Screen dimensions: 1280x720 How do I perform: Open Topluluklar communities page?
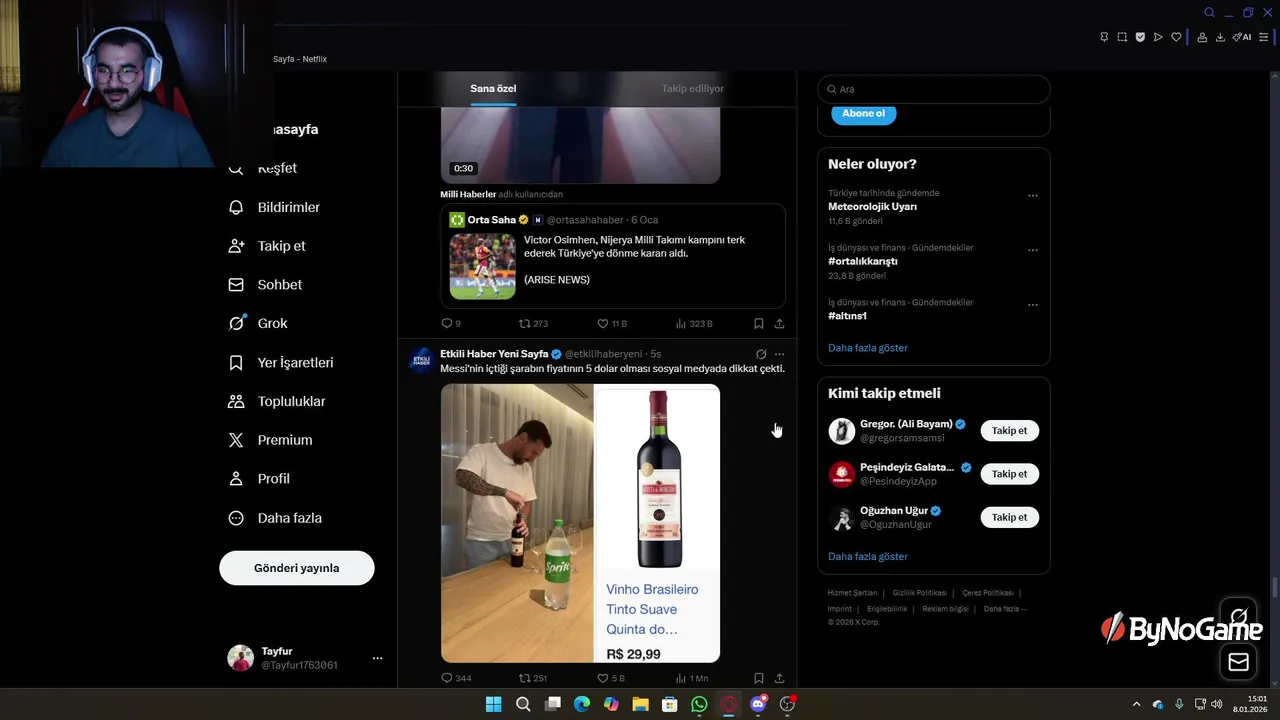pyautogui.click(x=276, y=401)
